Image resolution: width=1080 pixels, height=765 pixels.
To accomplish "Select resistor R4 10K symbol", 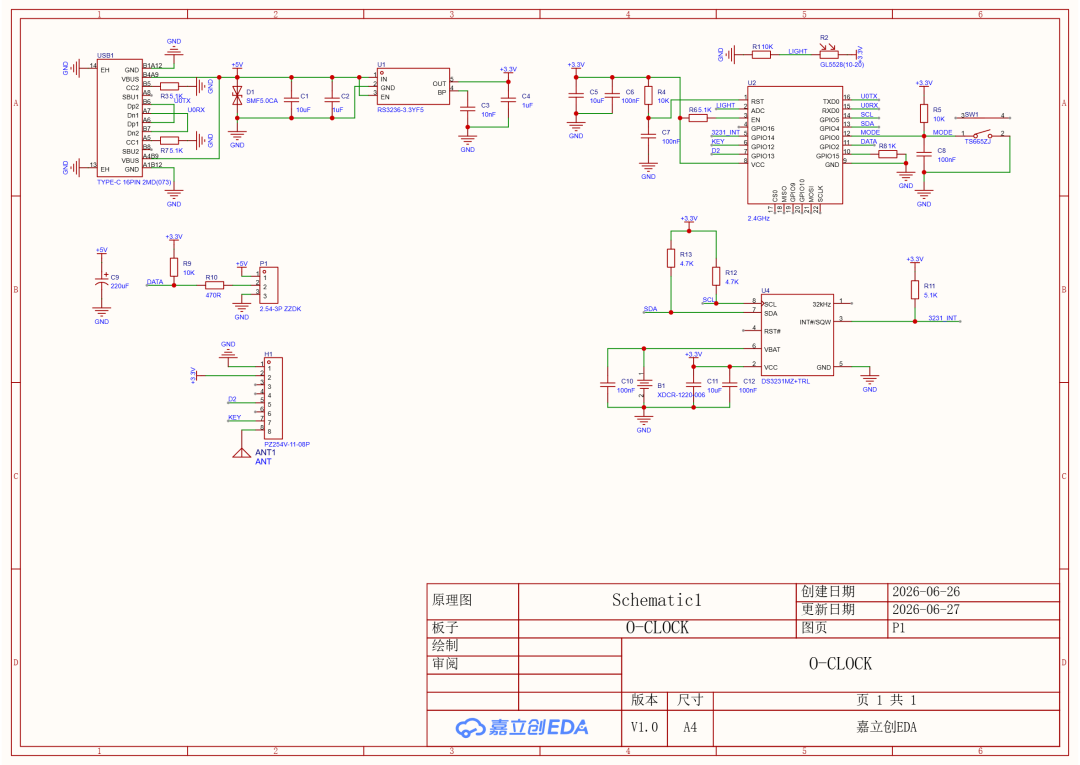I will (x=648, y=95).
